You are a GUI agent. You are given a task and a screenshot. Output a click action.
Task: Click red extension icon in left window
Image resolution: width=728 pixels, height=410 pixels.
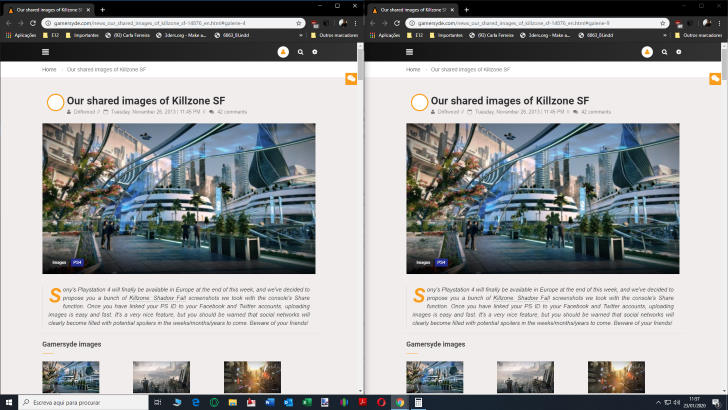click(x=315, y=23)
